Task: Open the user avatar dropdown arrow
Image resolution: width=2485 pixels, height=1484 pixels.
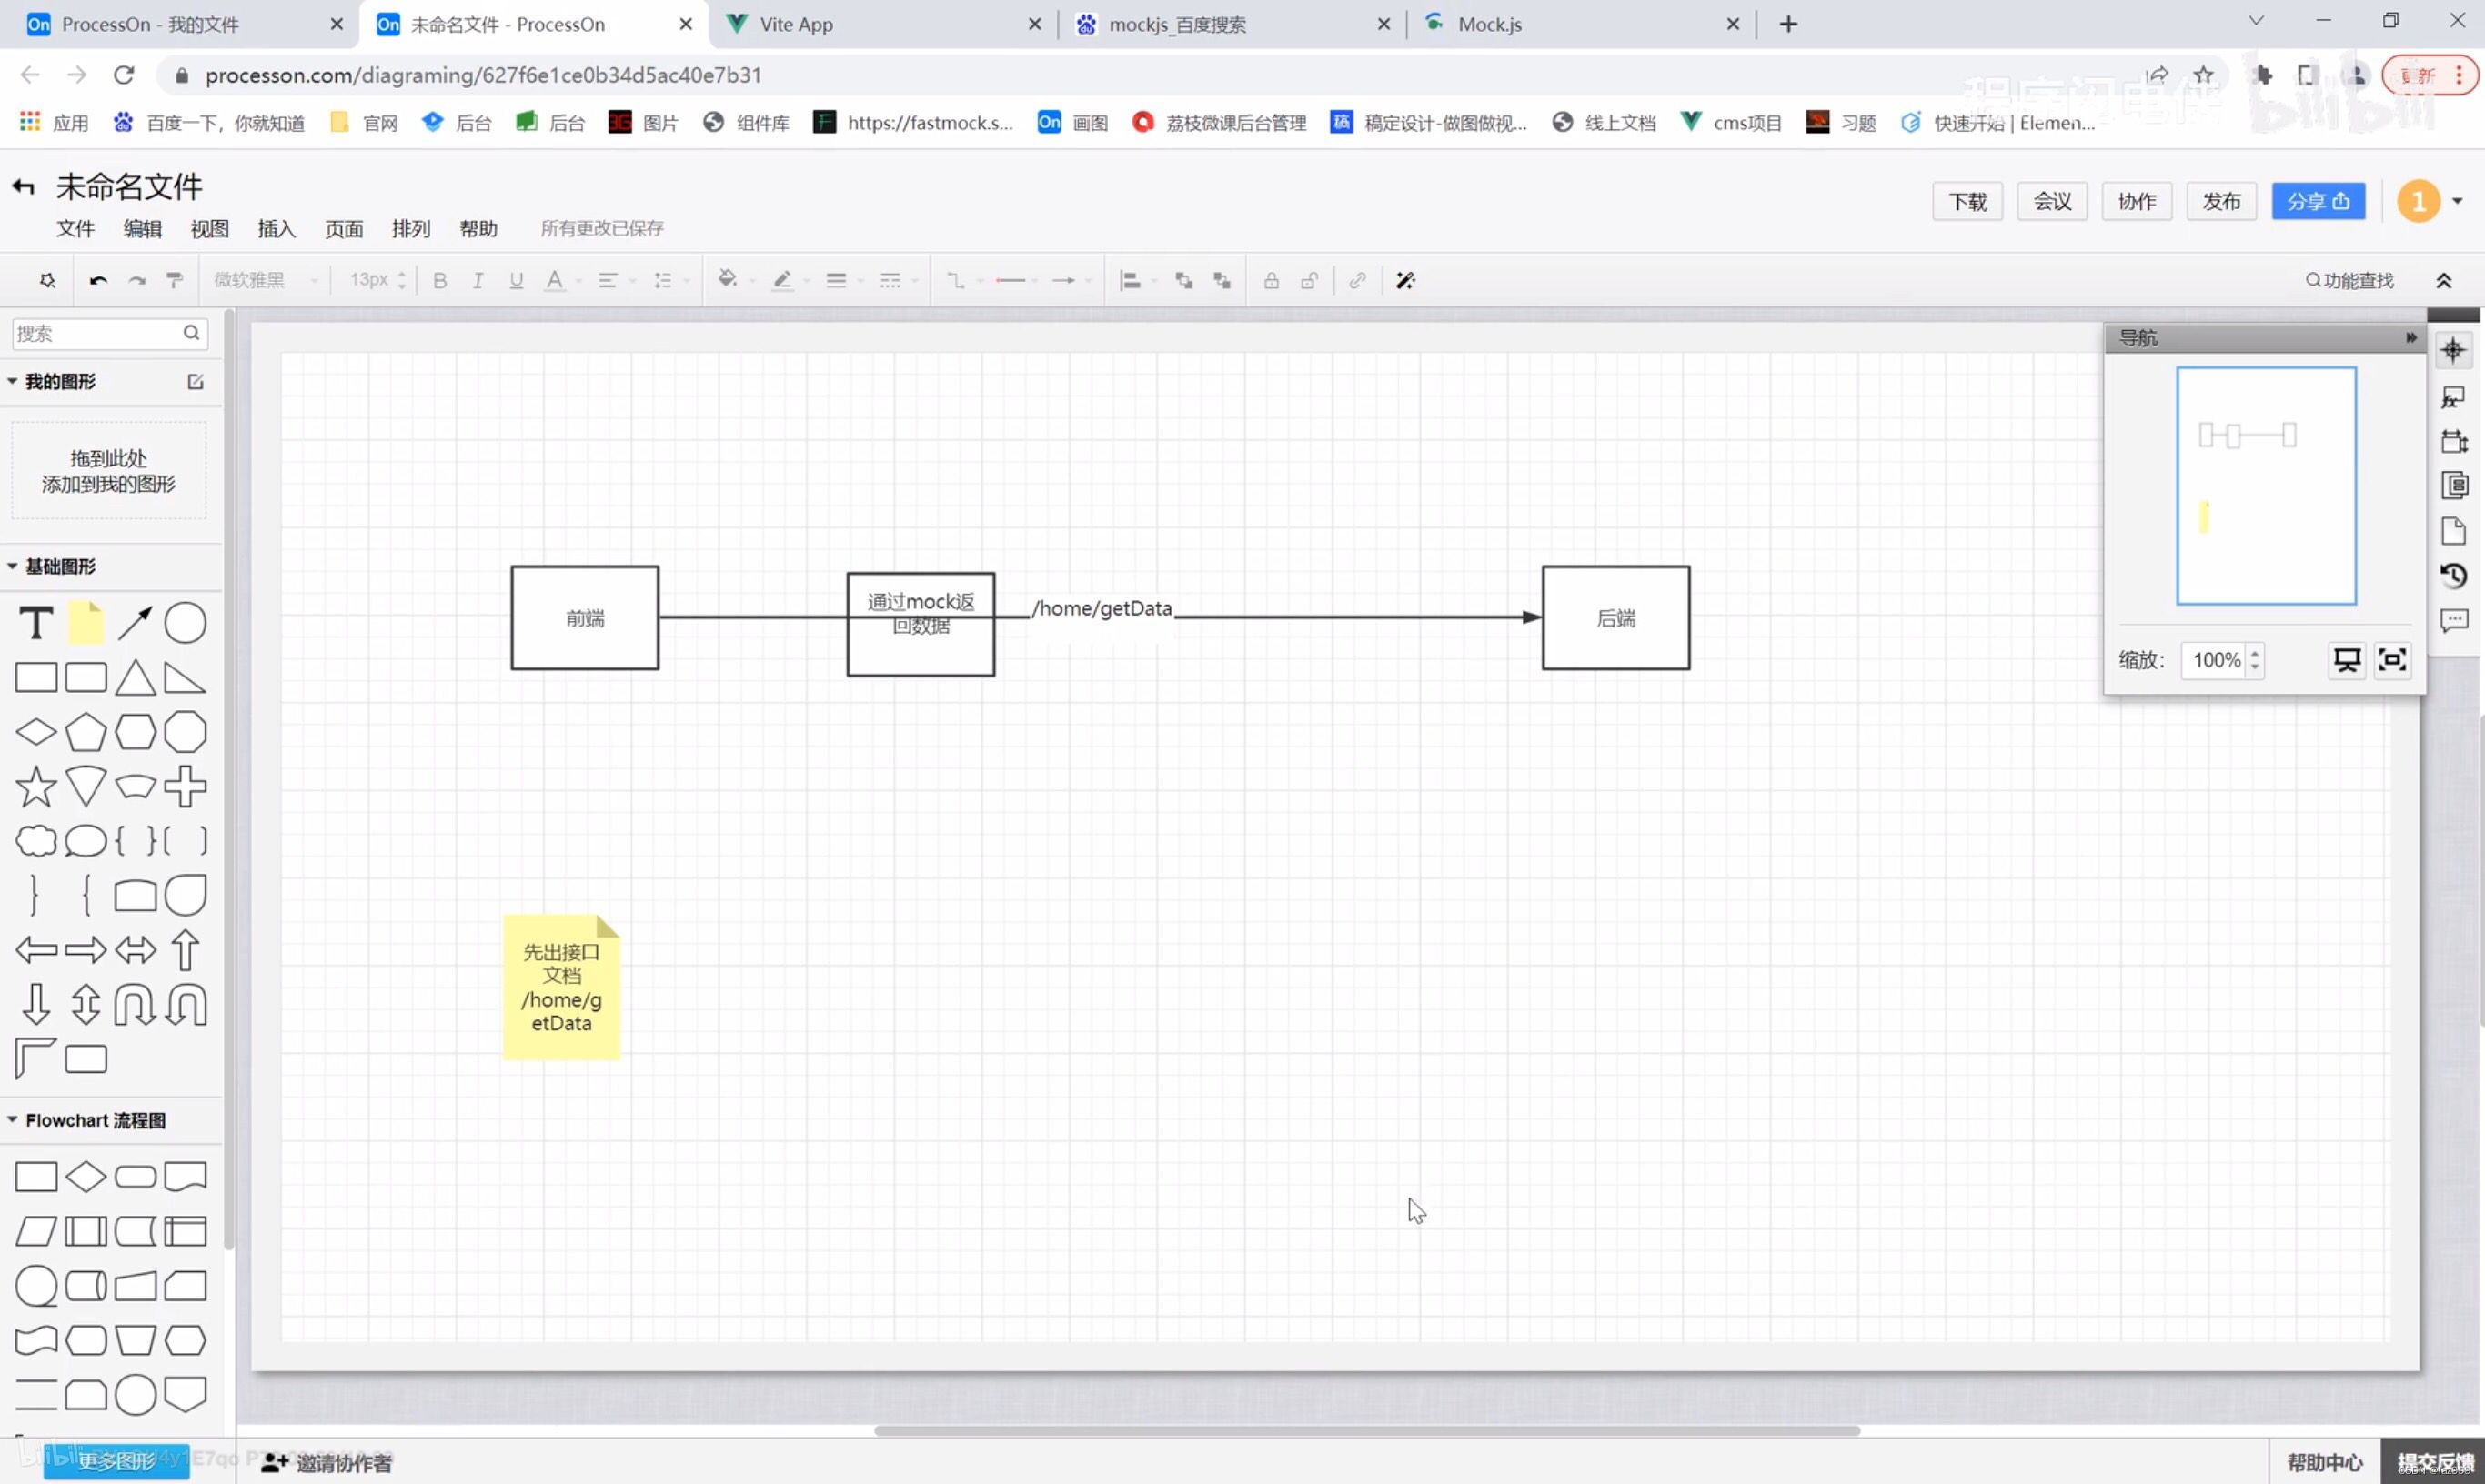Action: [x=2457, y=201]
